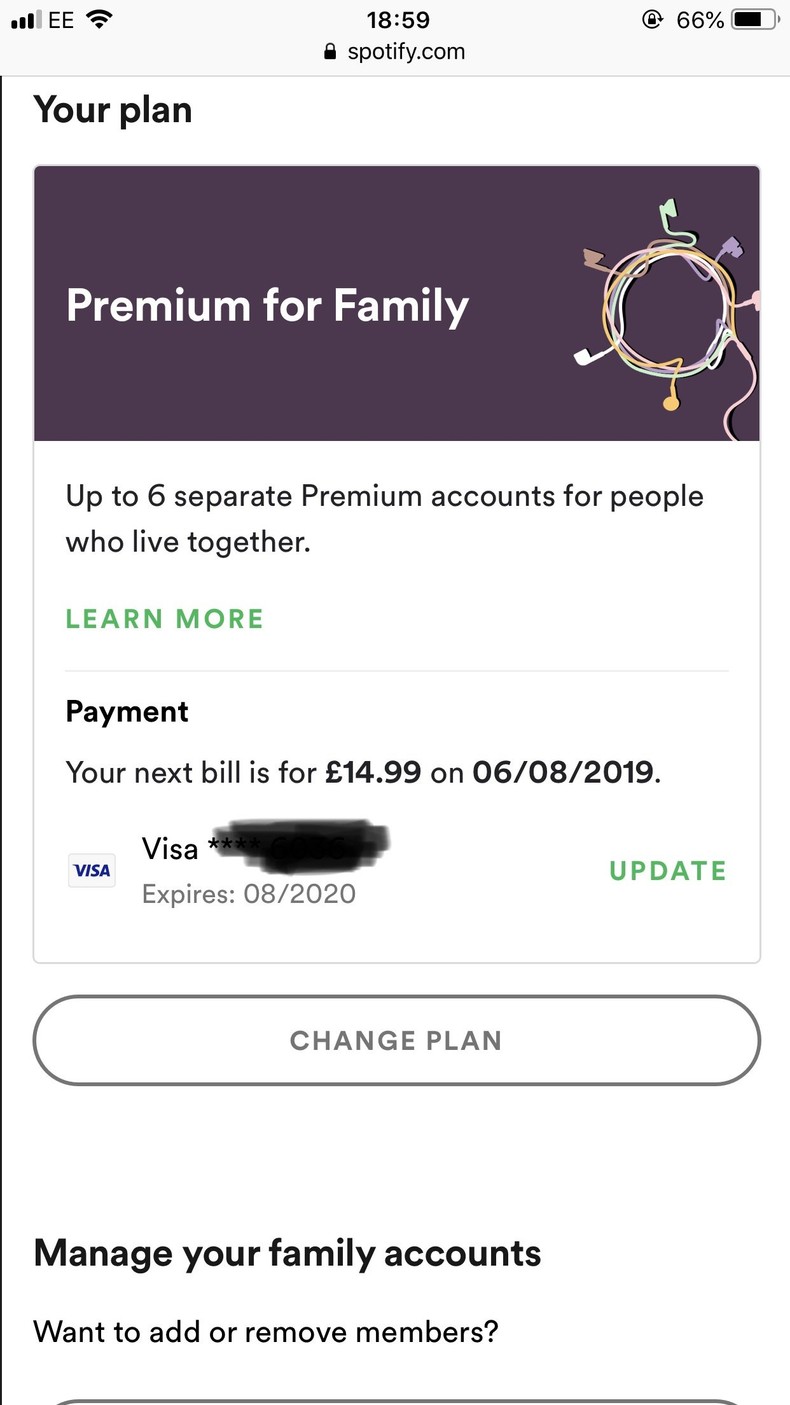Tap the 'Want to add or remove members?' text
790x1405 pixels.
(x=265, y=1332)
